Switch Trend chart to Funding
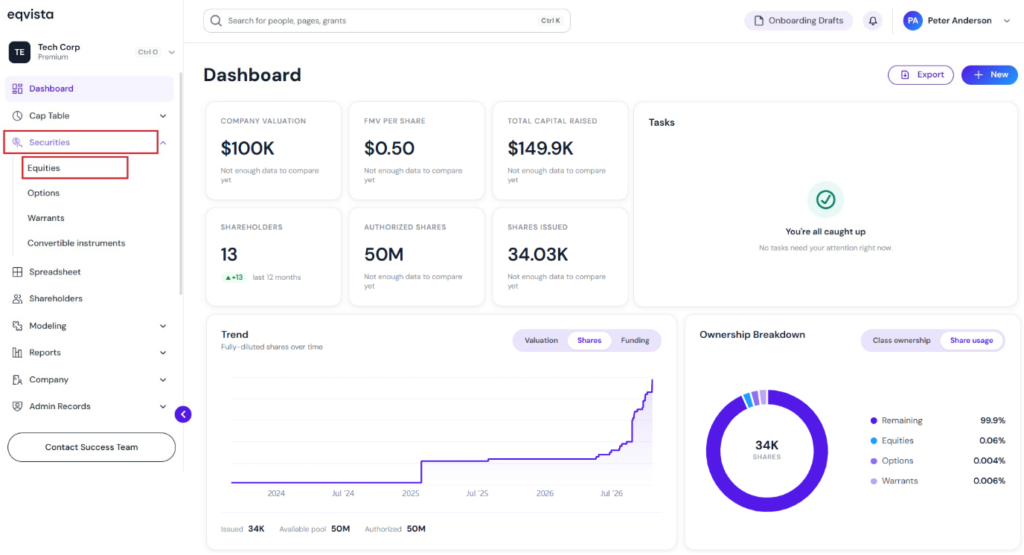This screenshot has width=1024, height=555. pyautogui.click(x=635, y=340)
